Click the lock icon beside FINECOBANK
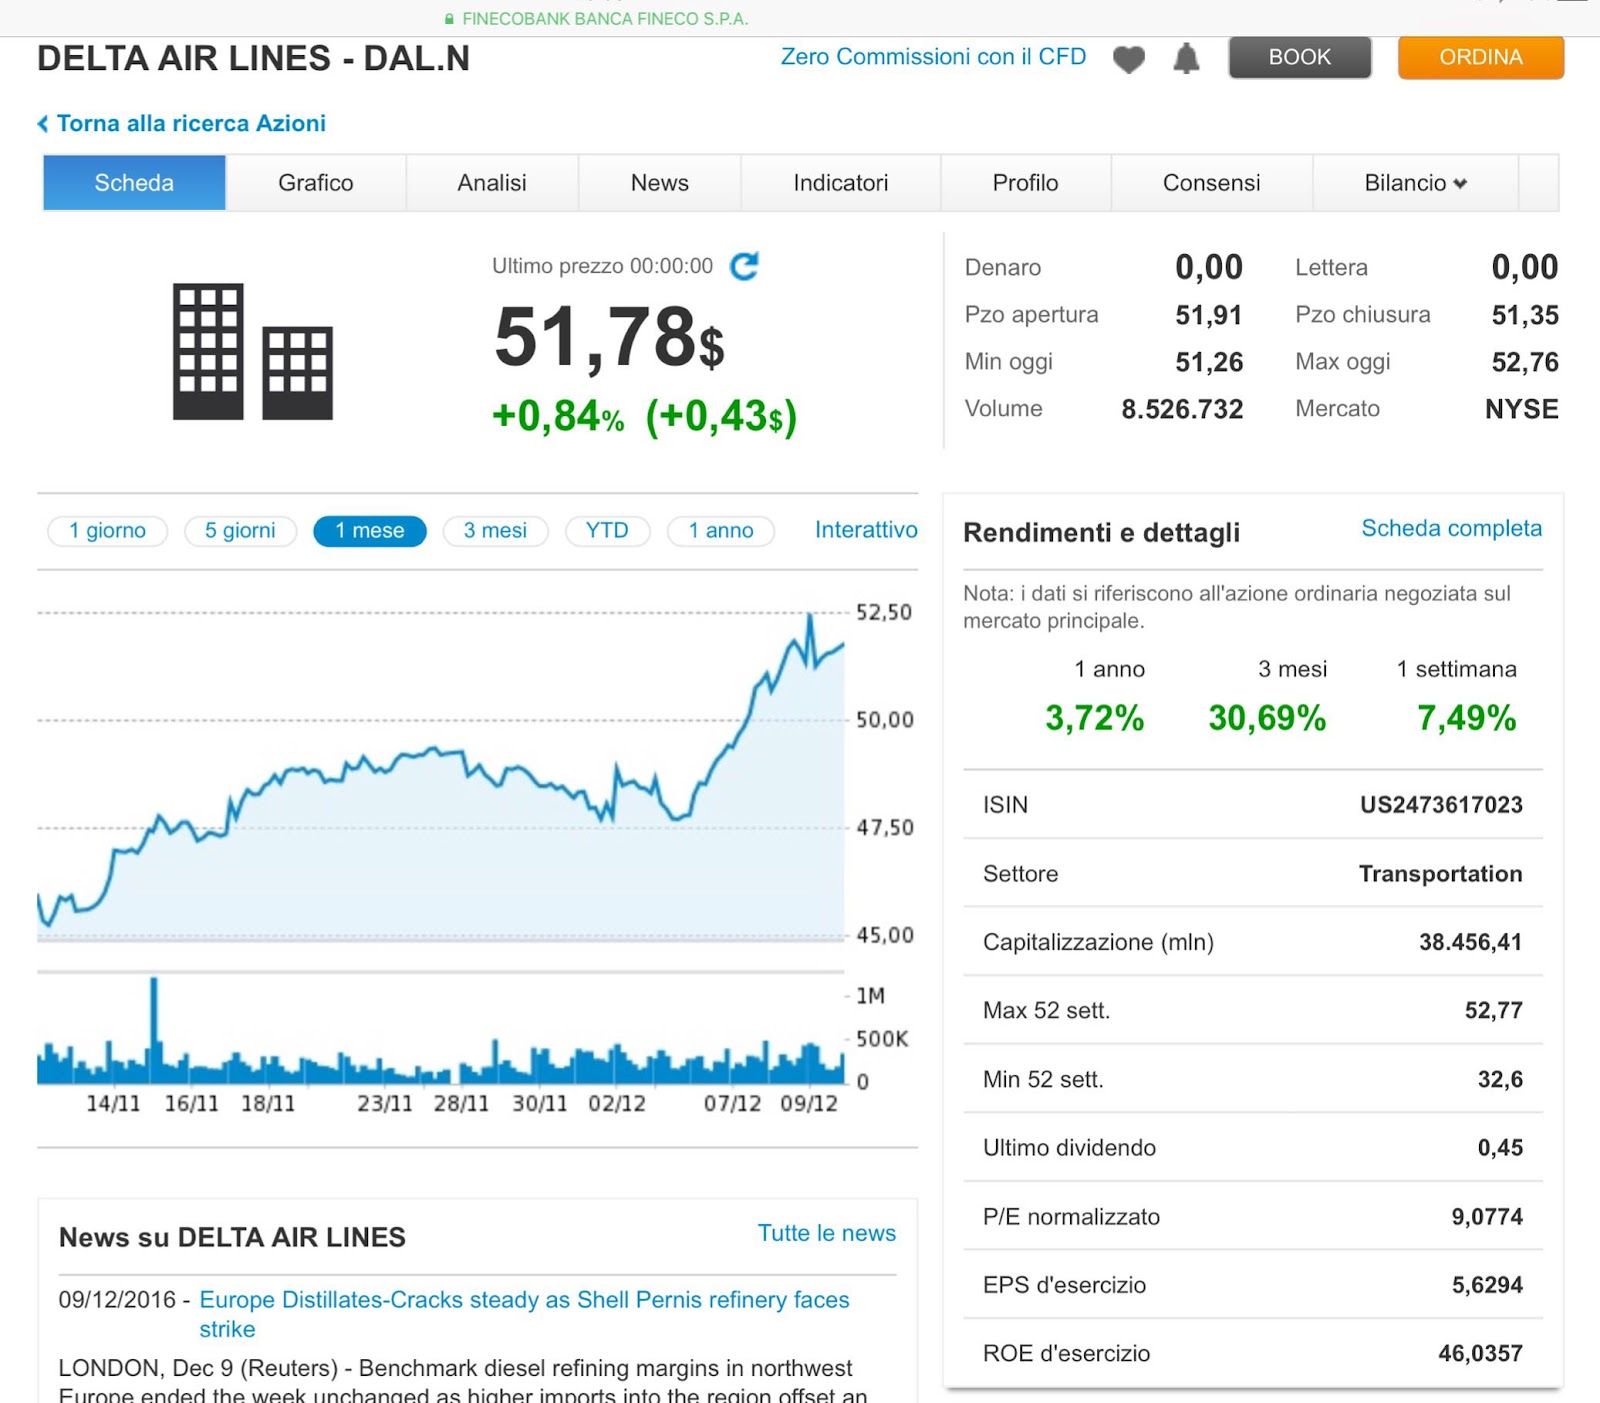Screen dimensions: 1600x1403 tap(449, 19)
